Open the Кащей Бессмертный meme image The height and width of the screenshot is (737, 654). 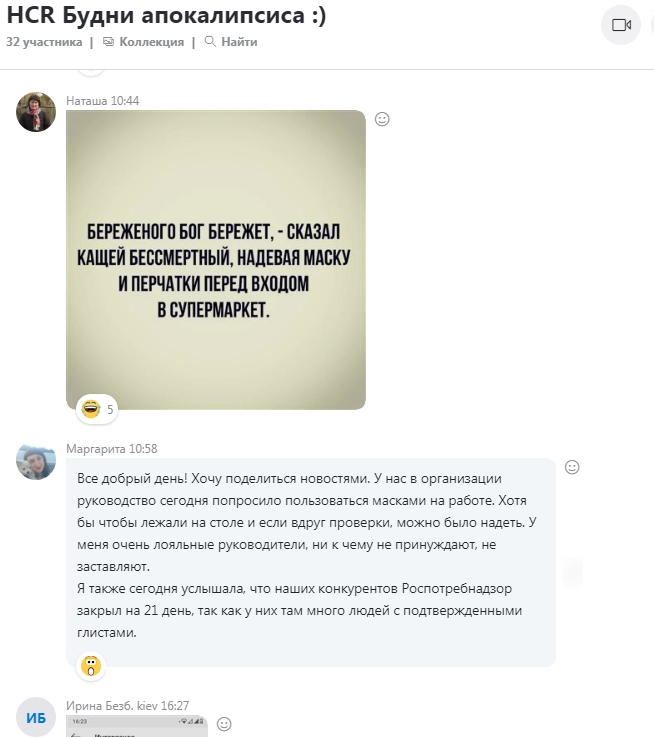216,260
